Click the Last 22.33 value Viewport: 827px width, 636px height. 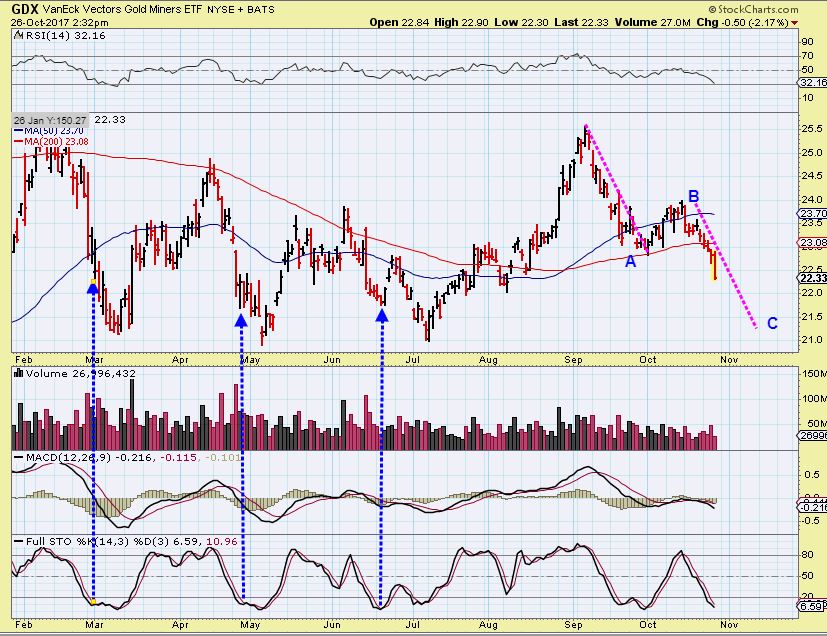click(x=581, y=23)
